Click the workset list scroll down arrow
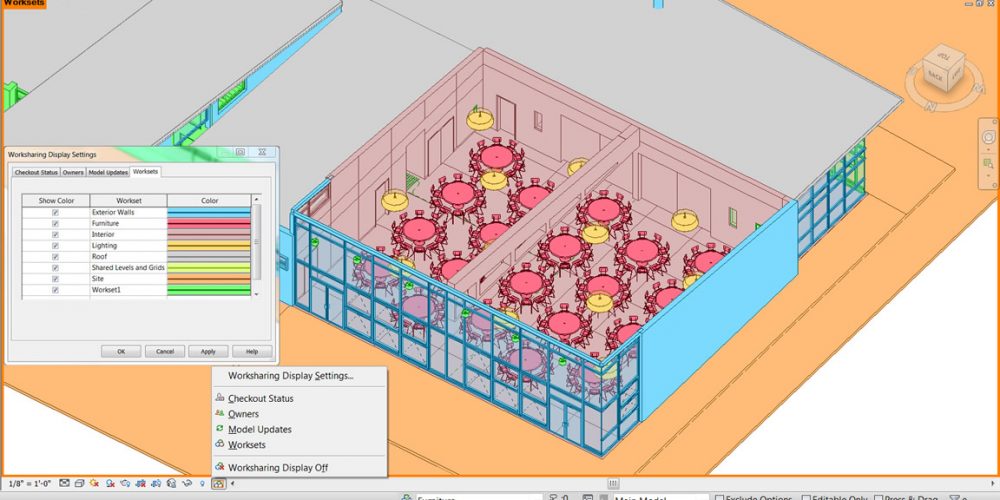This screenshot has width=1000, height=500. (256, 293)
